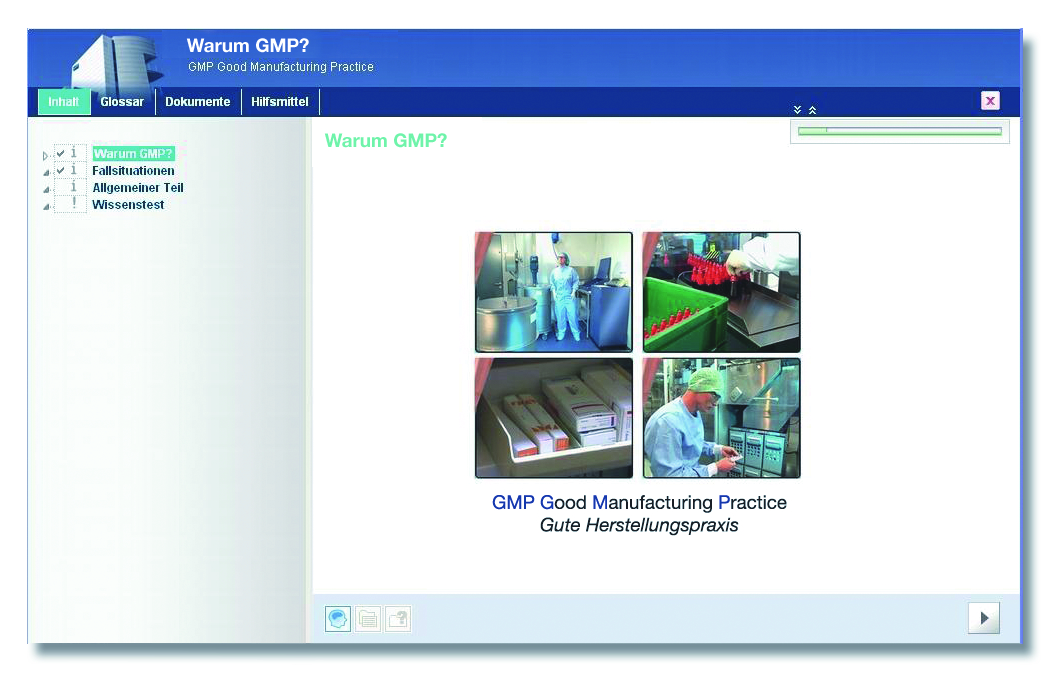
Task: Go to next page with arrow button
Action: tap(983, 618)
